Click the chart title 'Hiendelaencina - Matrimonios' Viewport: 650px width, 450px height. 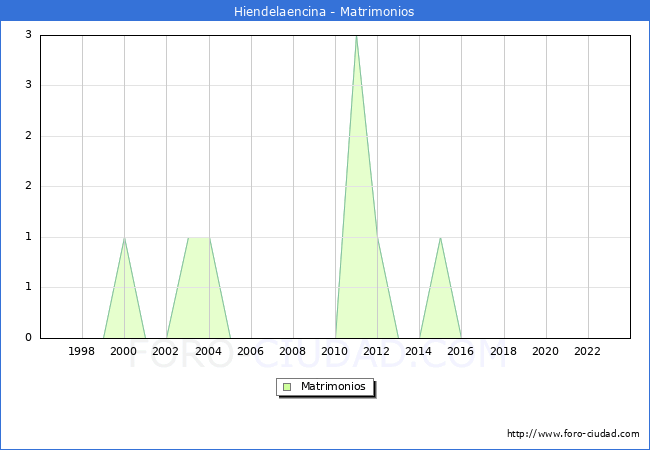(324, 11)
